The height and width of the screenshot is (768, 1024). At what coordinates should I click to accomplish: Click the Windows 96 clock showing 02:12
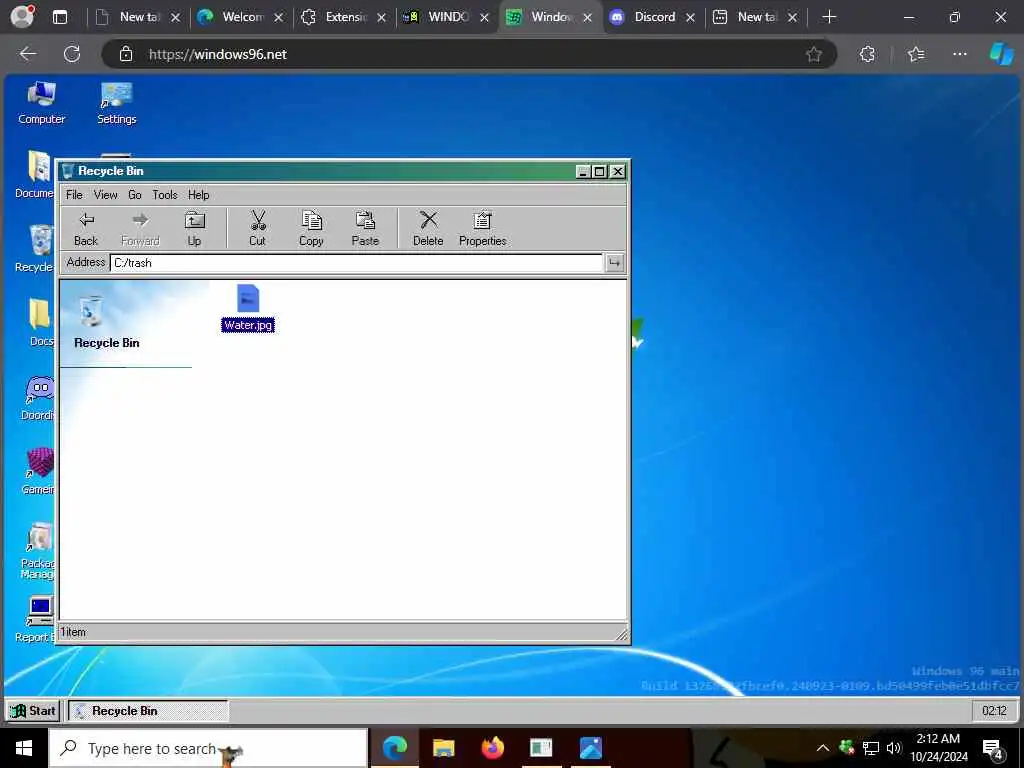click(x=994, y=711)
